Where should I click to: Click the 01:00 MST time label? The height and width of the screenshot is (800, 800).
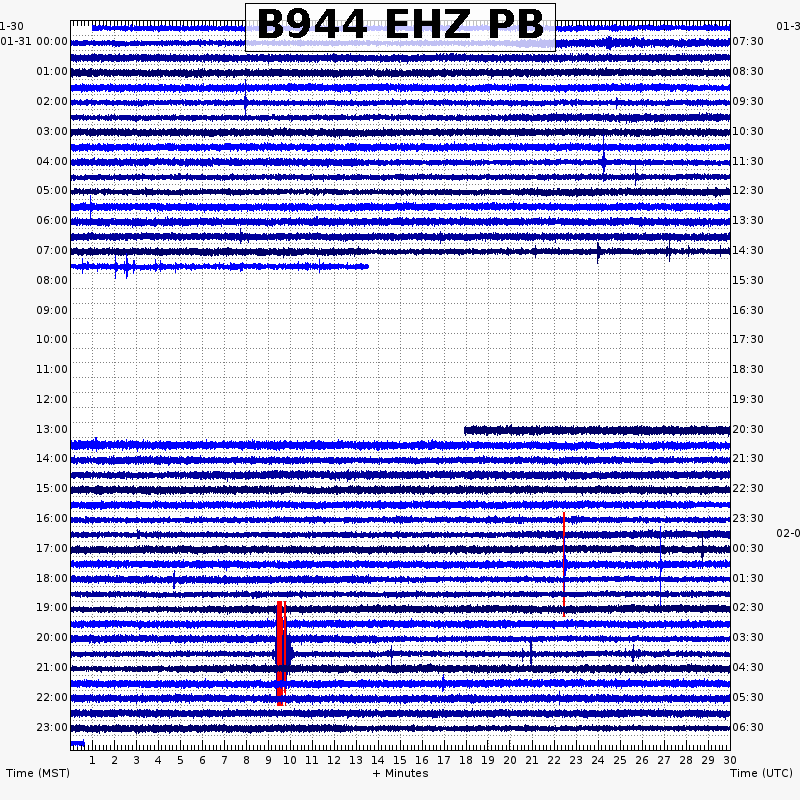(52, 71)
